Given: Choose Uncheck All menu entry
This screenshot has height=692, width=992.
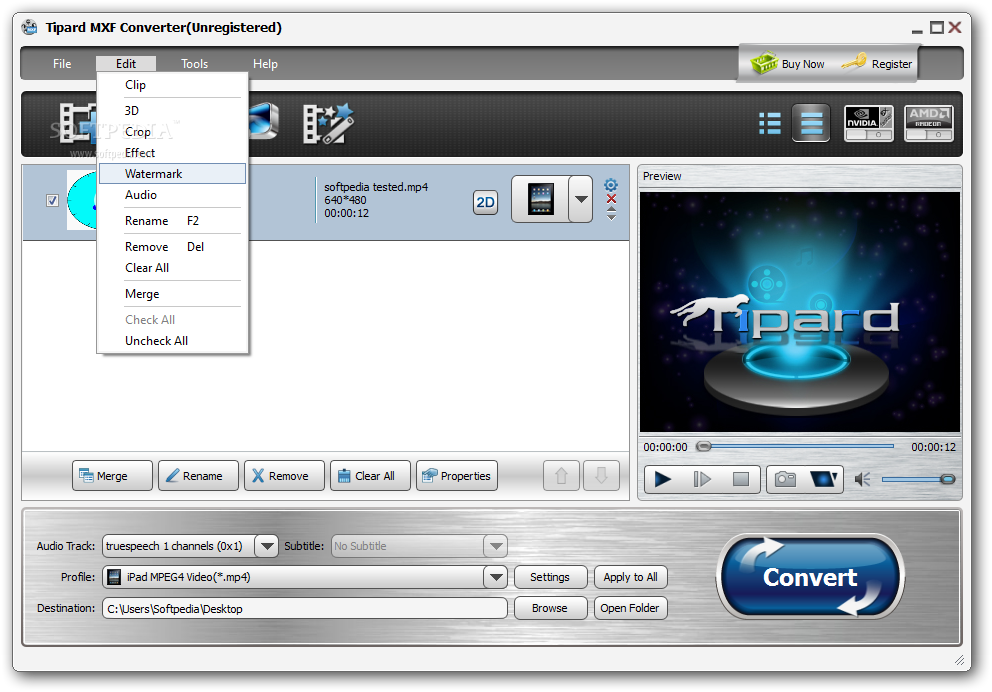Looking at the screenshot, I should [x=172, y=341].
